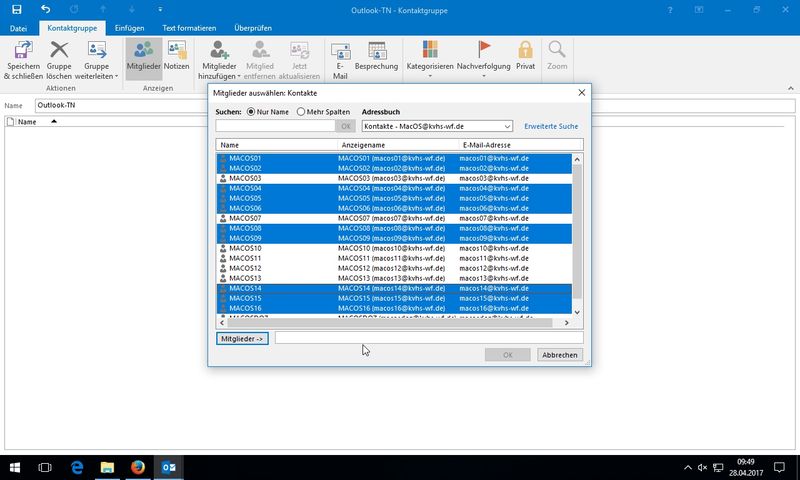
Task: Select the MACOS10 contact row
Action: (x=245, y=248)
